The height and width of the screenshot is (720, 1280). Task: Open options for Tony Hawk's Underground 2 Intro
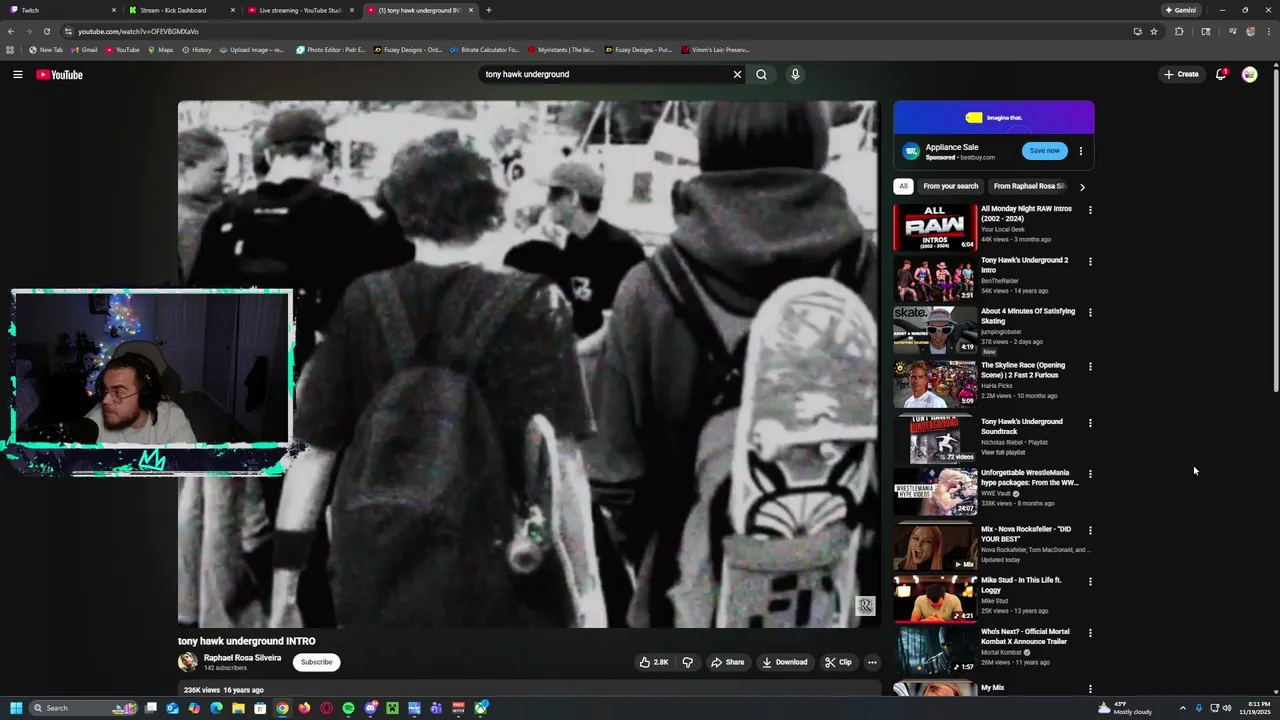[1090, 261]
